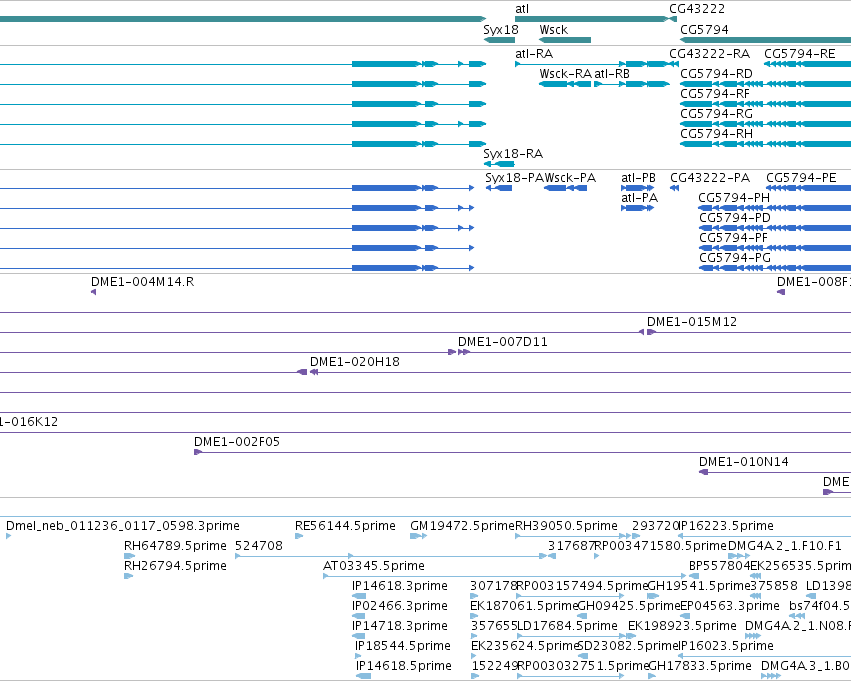
Task: Select EST IP14618.3prime
Action: [x=400, y=587]
